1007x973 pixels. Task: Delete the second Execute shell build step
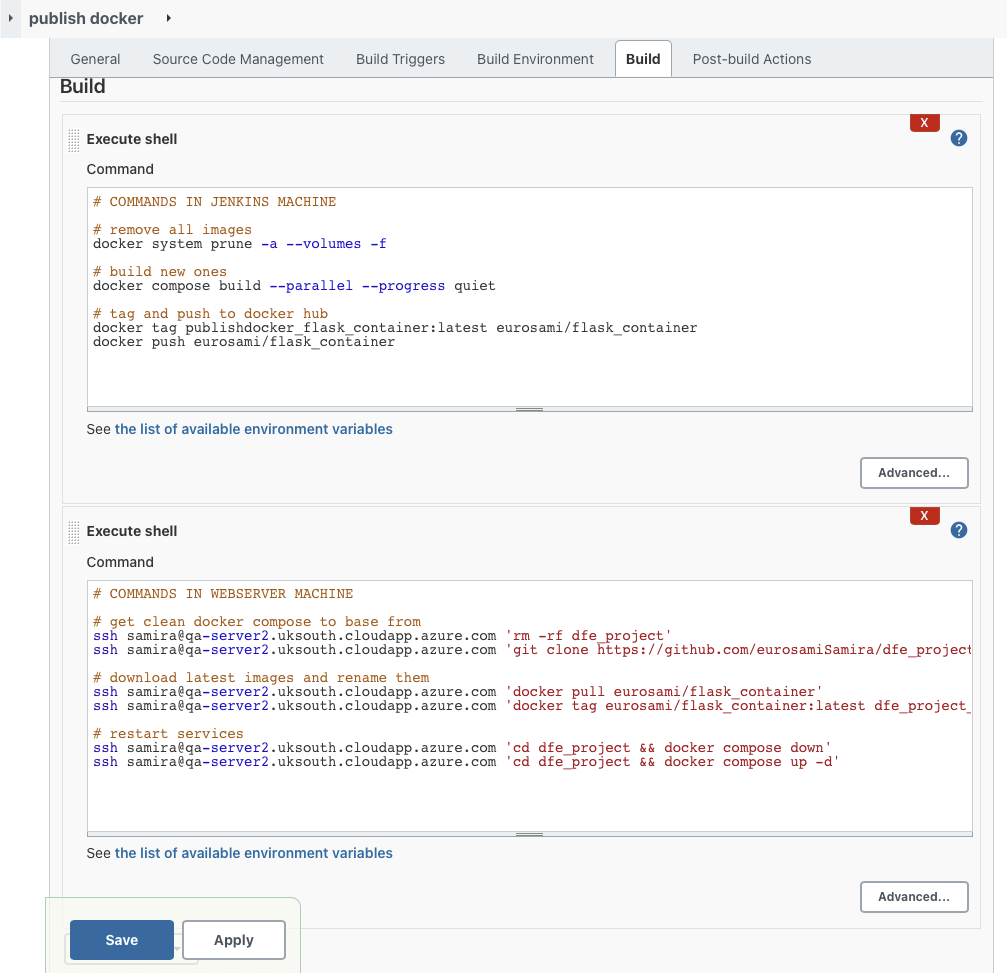[x=924, y=515]
